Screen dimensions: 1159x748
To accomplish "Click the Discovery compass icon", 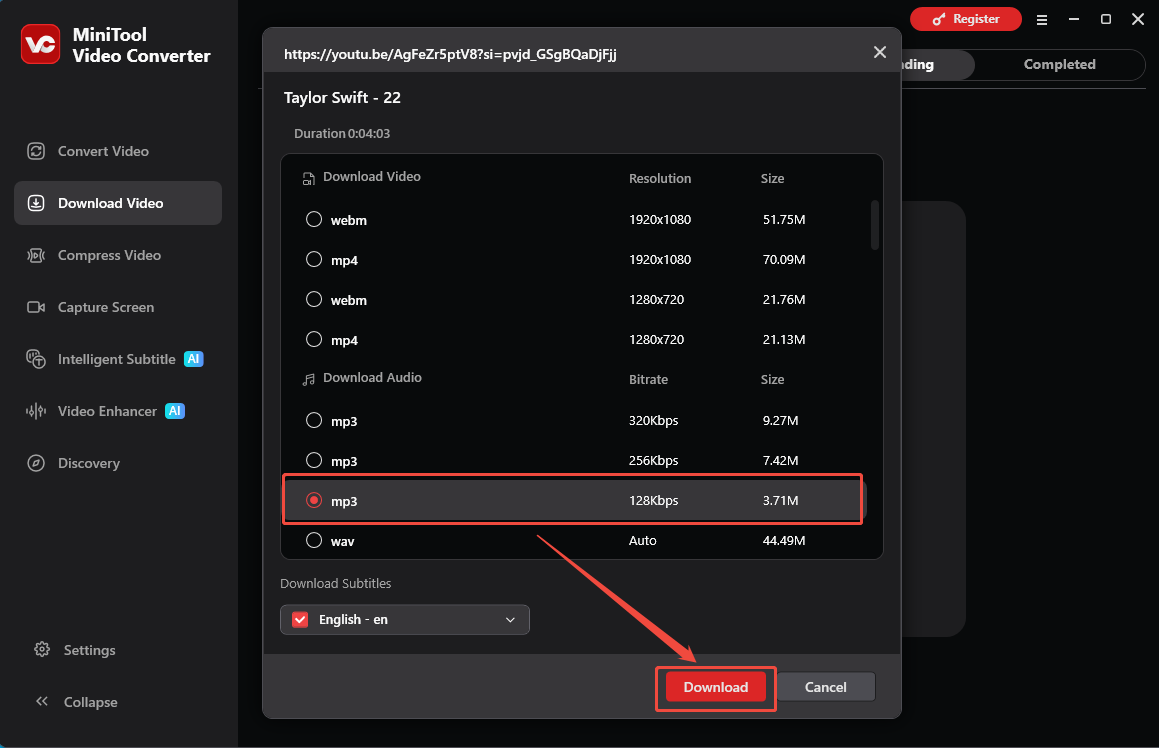I will click(x=36, y=463).
